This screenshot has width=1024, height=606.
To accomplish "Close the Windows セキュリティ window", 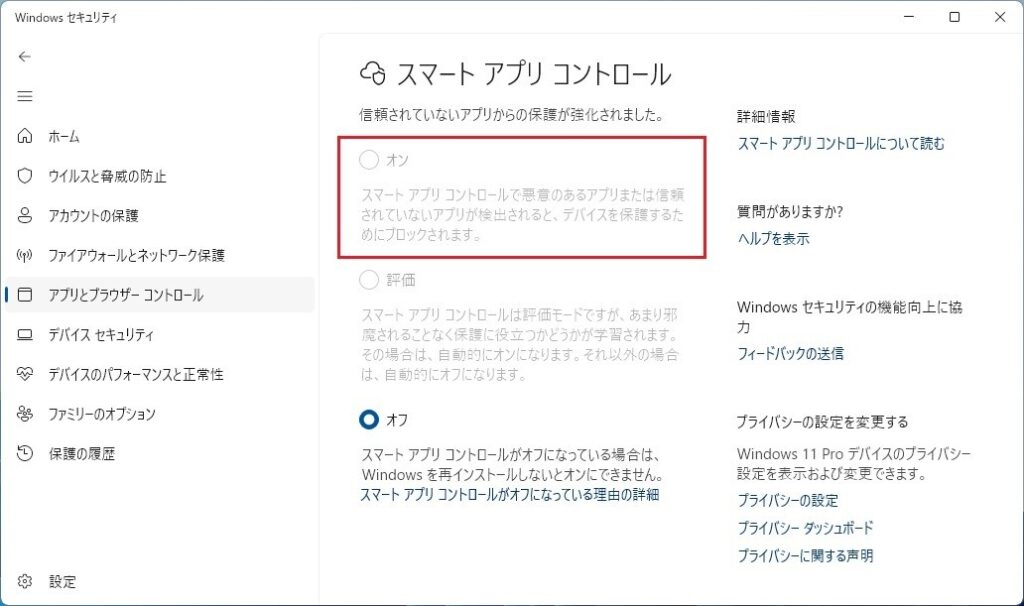I will tap(1000, 17).
